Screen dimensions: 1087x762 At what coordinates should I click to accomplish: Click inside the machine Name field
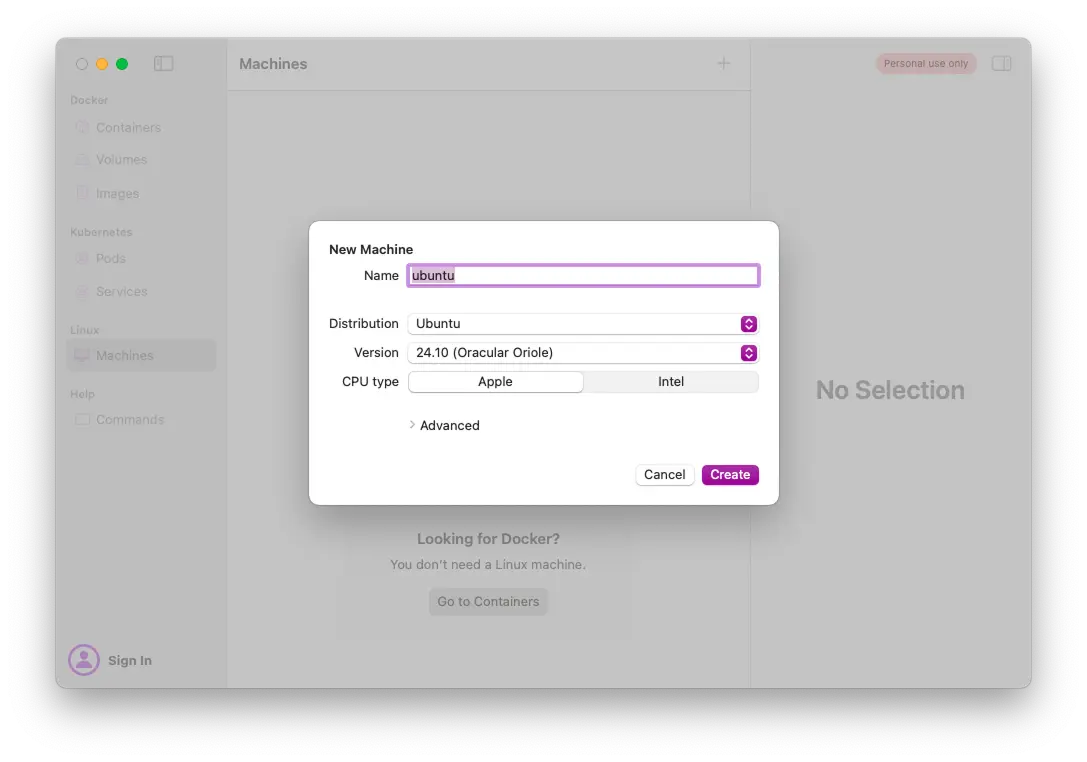coord(583,275)
